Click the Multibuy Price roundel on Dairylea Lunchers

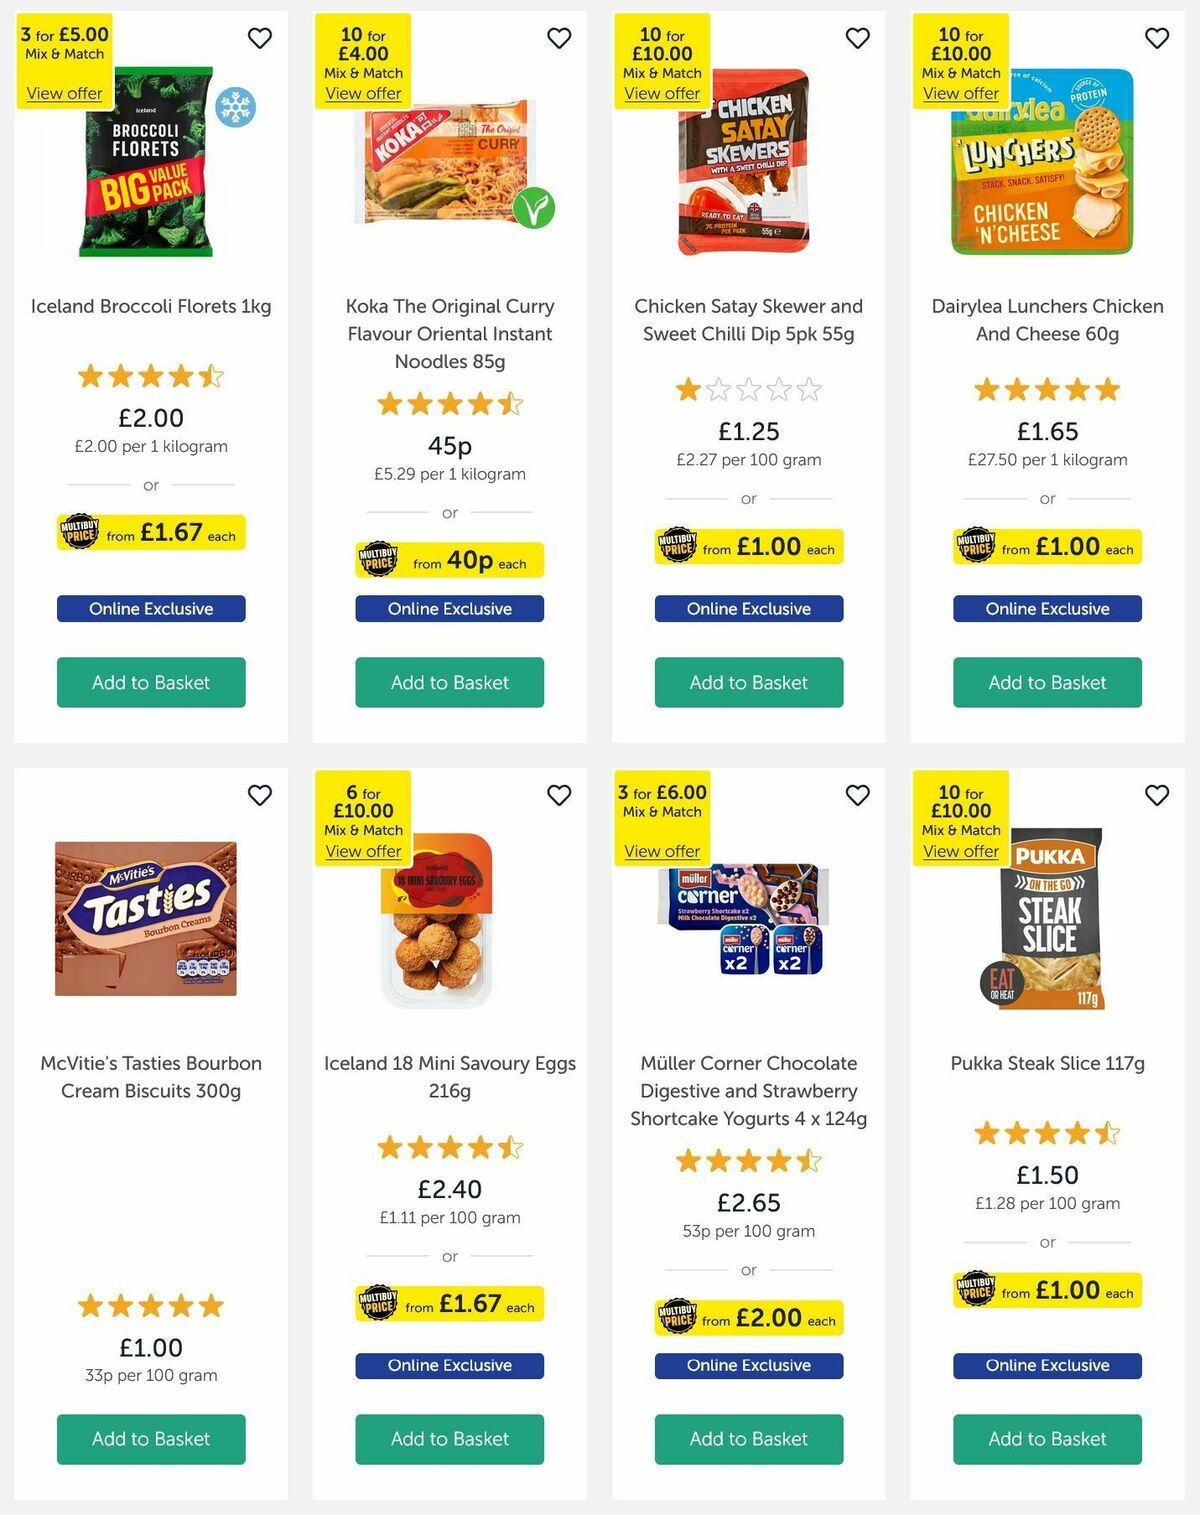pos(977,547)
